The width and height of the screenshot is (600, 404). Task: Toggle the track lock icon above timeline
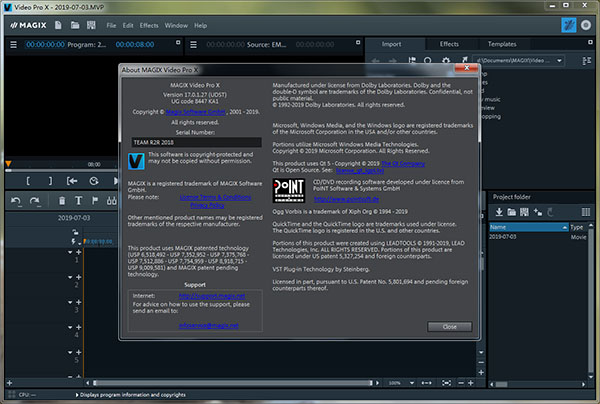(75, 232)
